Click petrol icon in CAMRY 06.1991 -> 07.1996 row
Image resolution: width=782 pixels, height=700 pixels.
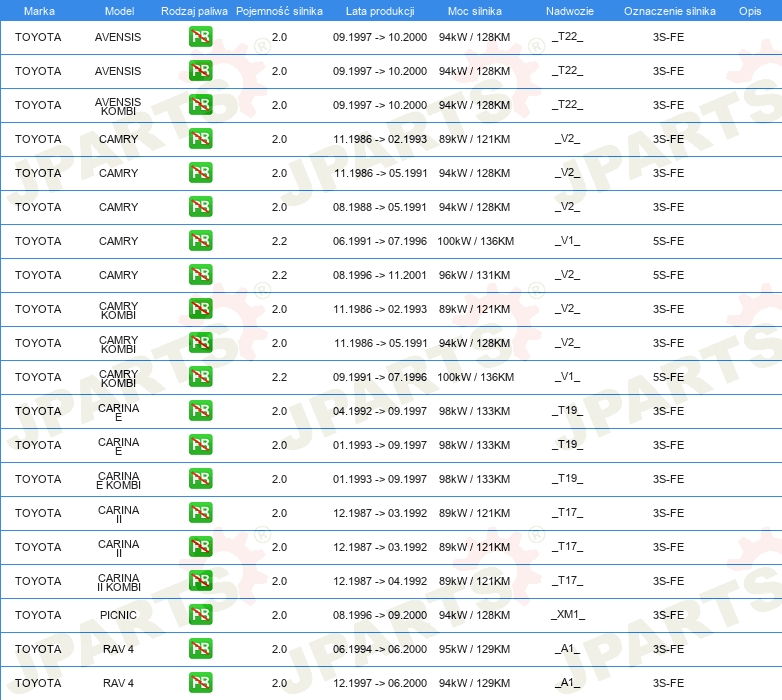200,240
